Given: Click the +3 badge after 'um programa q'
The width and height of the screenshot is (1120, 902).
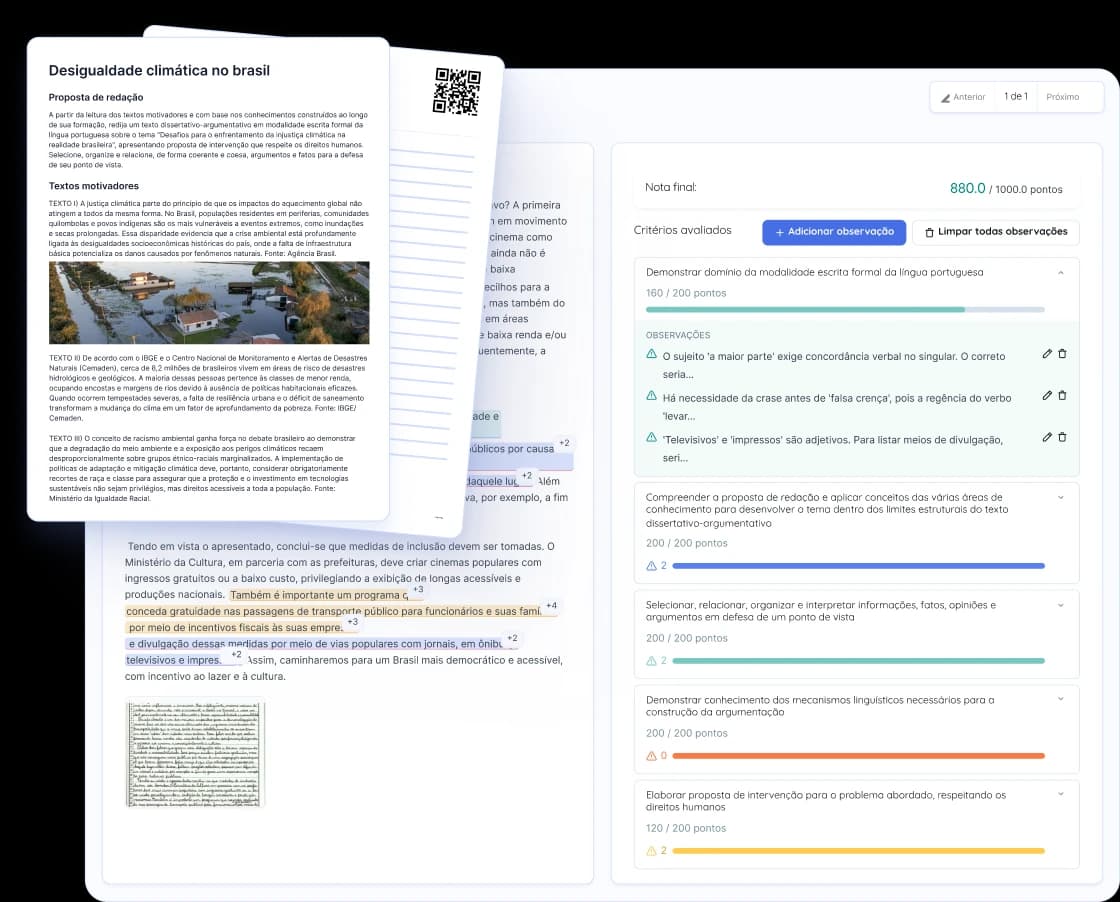Looking at the screenshot, I should point(418,589).
